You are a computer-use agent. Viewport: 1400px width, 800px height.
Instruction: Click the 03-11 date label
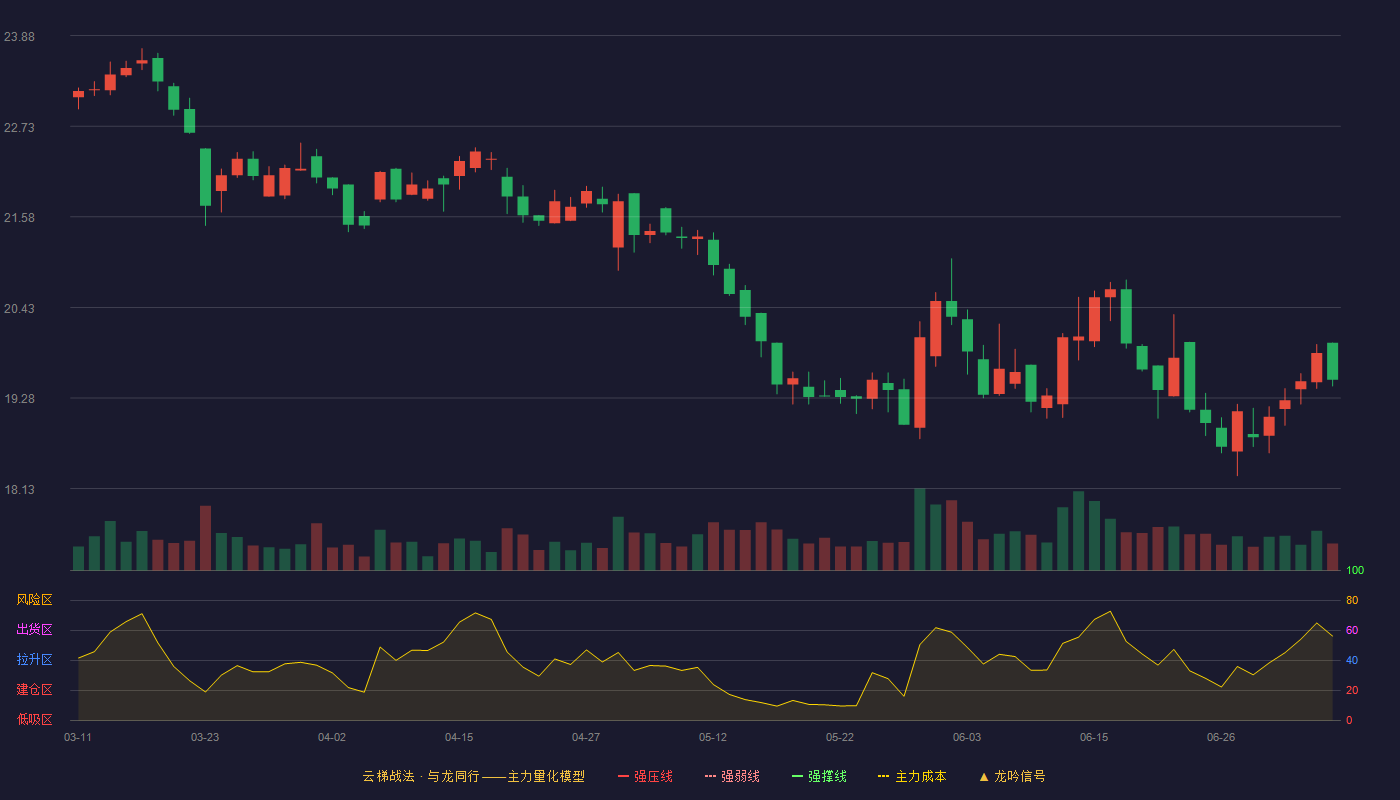[x=78, y=737]
